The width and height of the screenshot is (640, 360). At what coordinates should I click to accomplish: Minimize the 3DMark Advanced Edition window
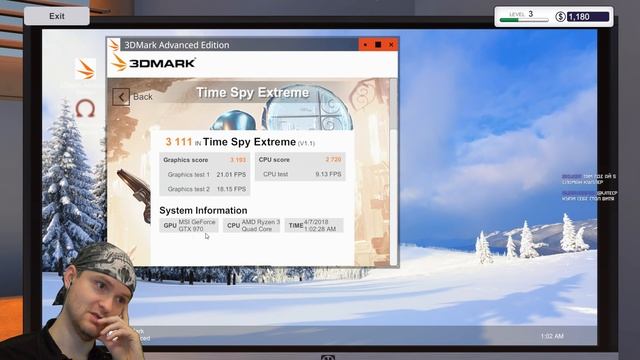365,44
